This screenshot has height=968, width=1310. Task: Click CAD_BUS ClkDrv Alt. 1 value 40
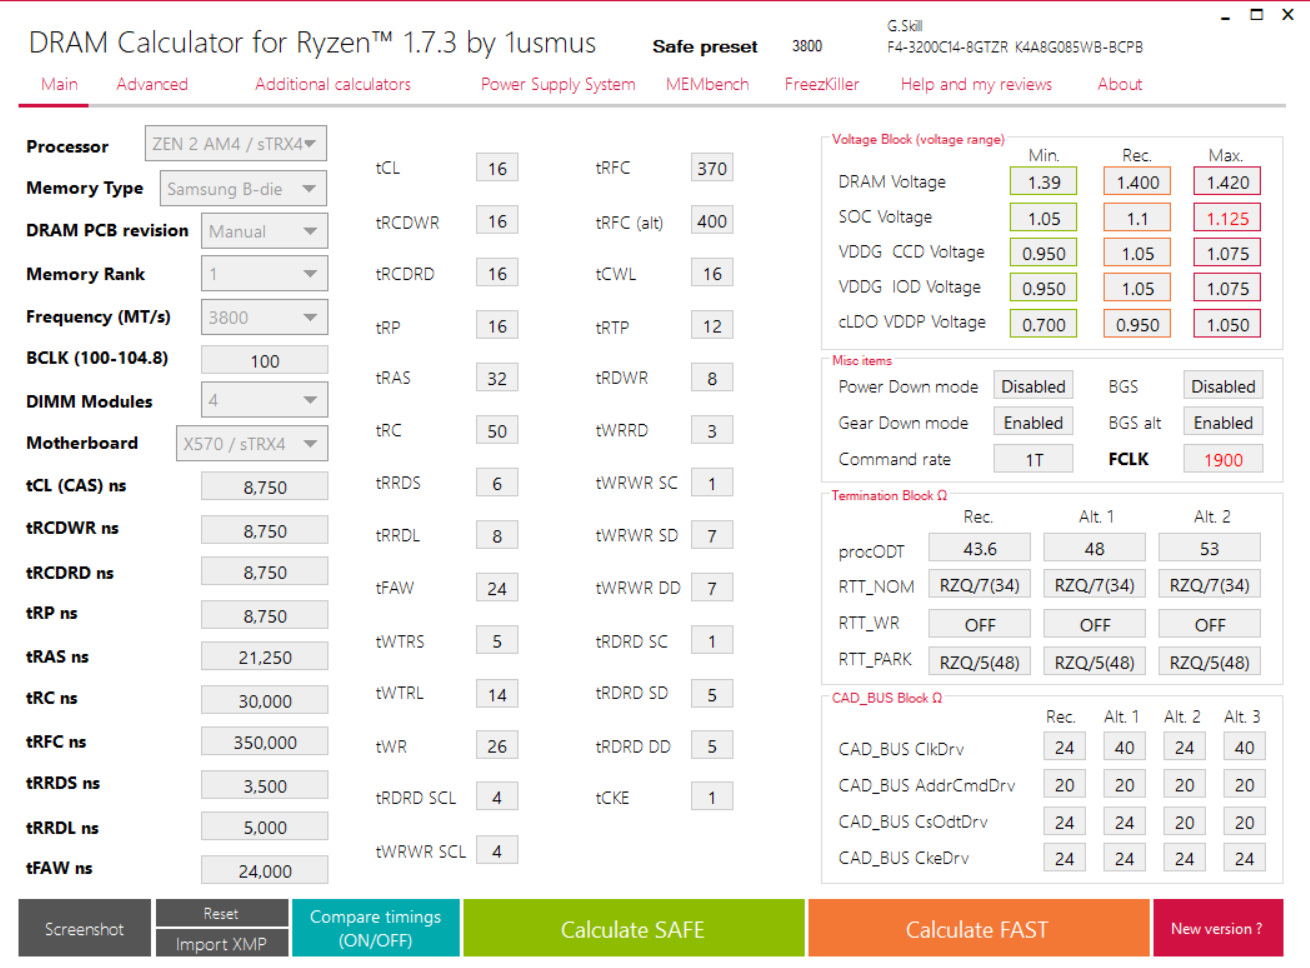[x=1124, y=747]
